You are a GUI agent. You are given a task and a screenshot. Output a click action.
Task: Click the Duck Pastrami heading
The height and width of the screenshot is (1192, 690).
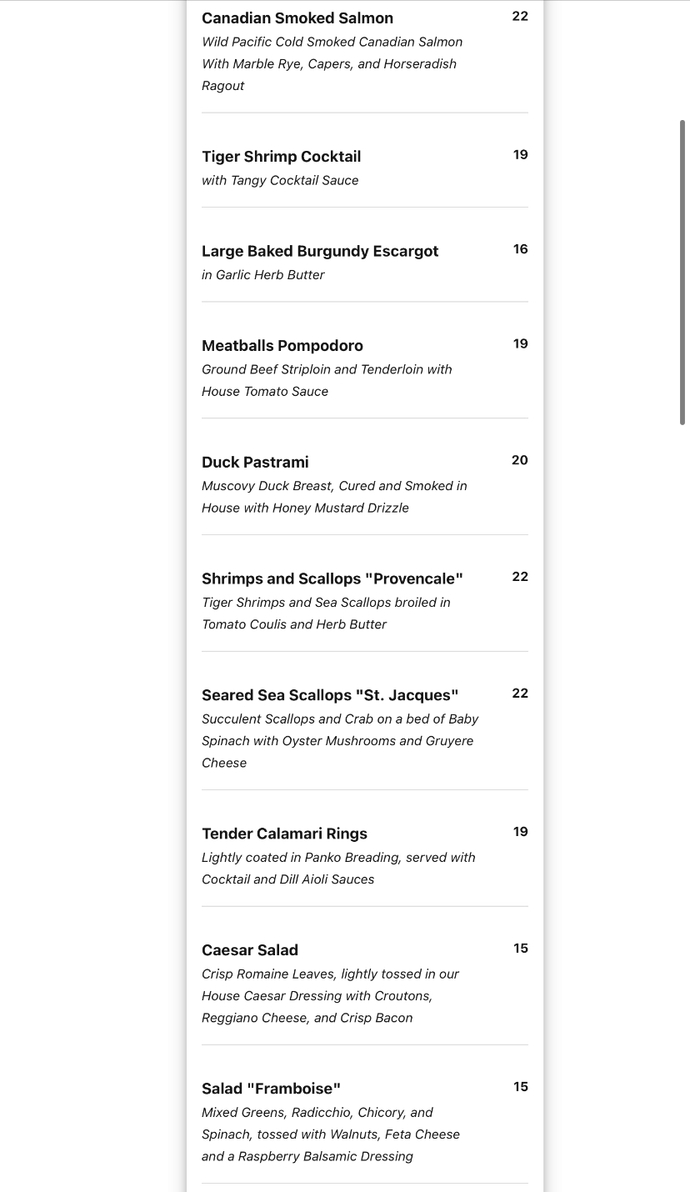point(255,462)
